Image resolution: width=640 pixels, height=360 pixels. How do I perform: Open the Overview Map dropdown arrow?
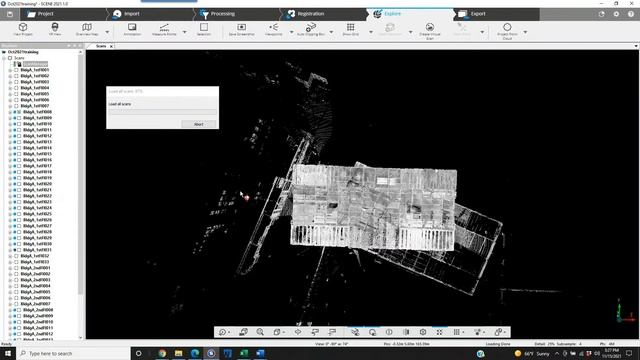pyautogui.click(x=107, y=32)
